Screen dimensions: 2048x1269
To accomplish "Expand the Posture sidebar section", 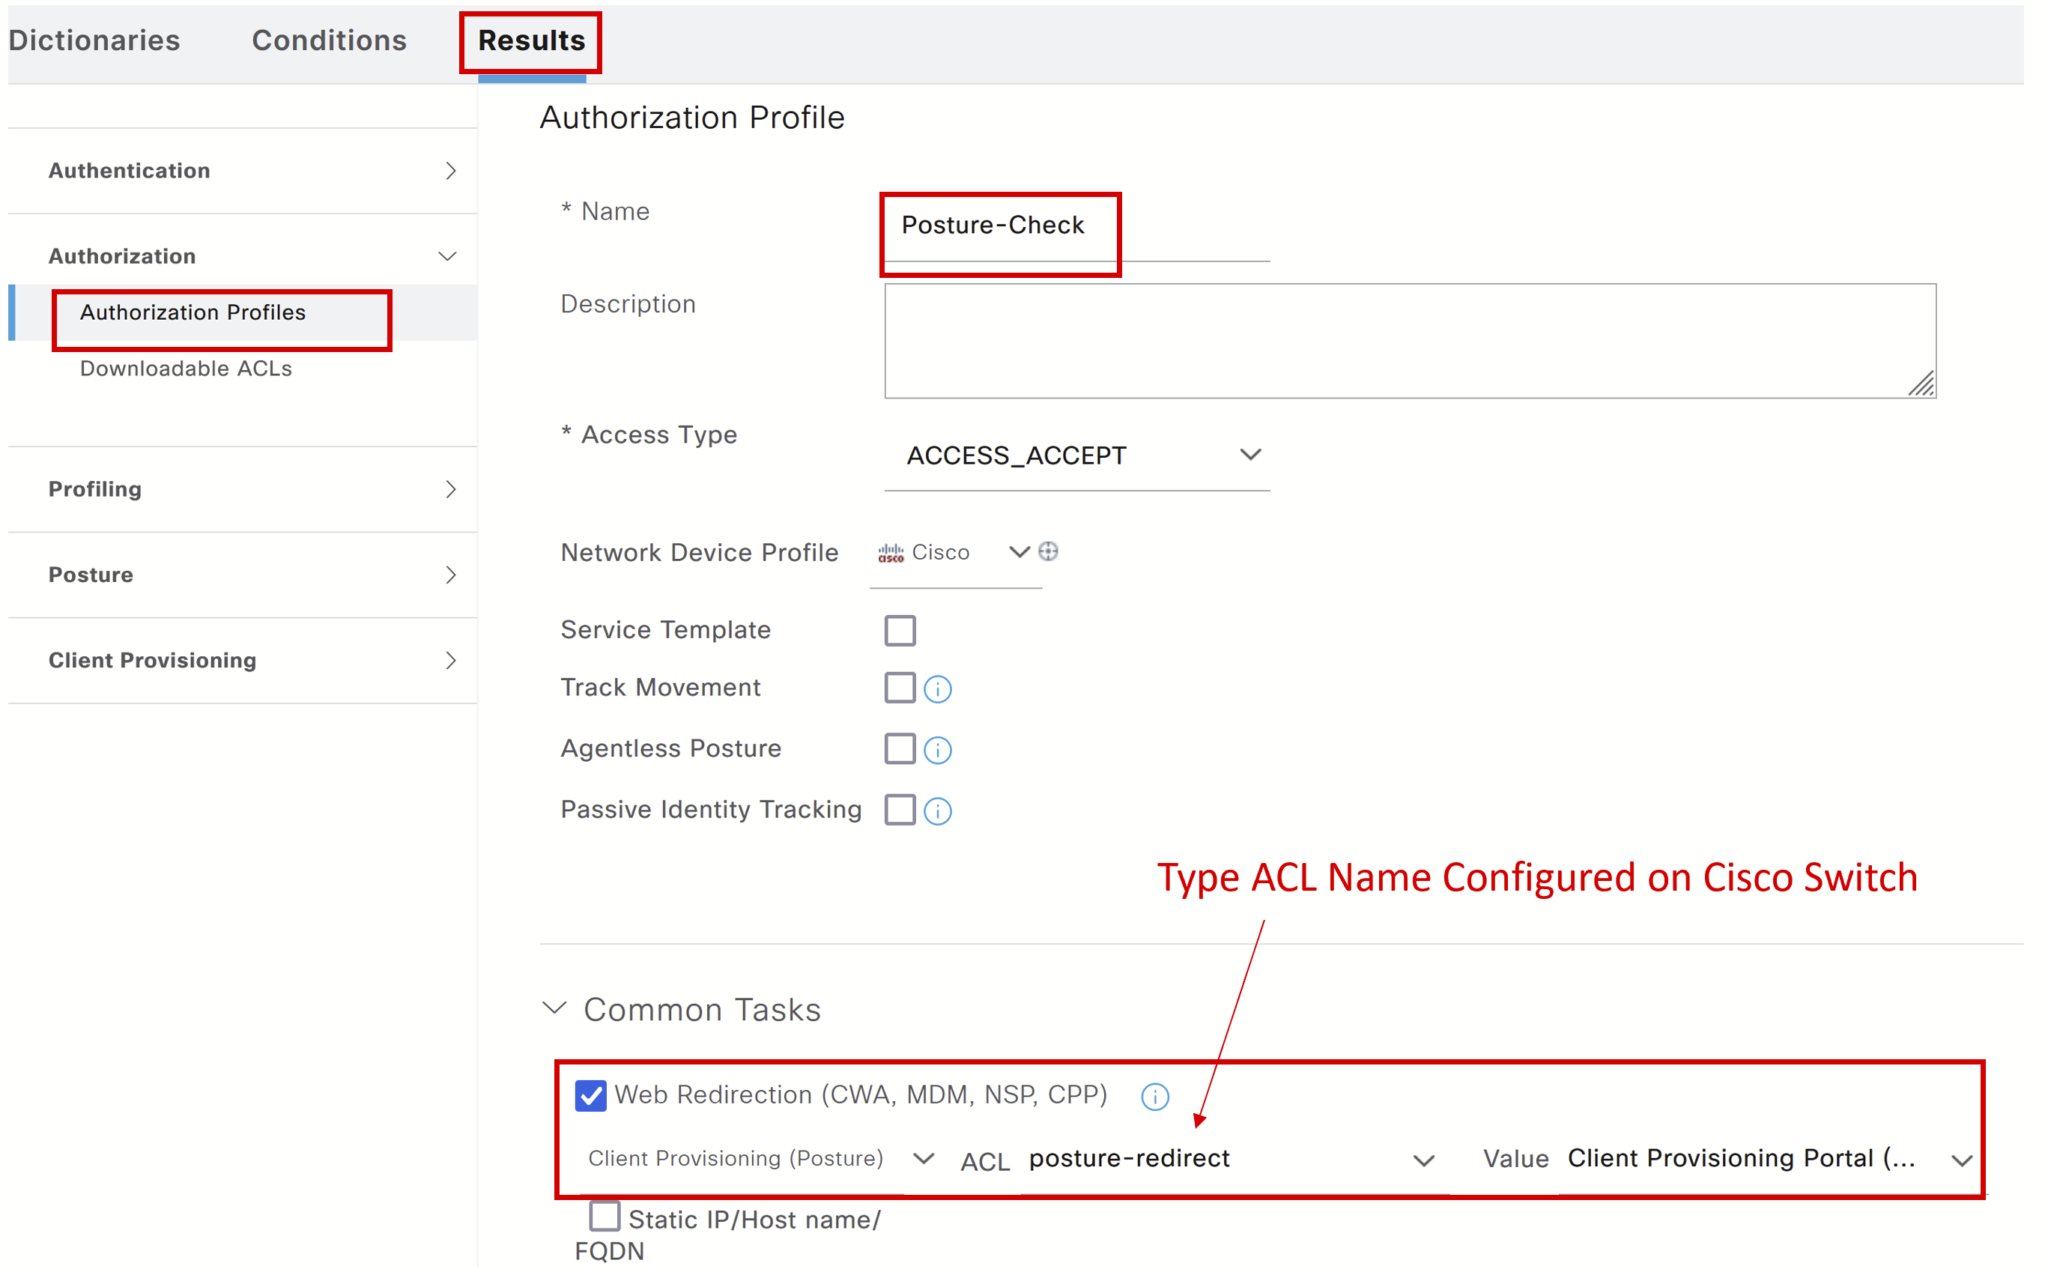I will (449, 574).
